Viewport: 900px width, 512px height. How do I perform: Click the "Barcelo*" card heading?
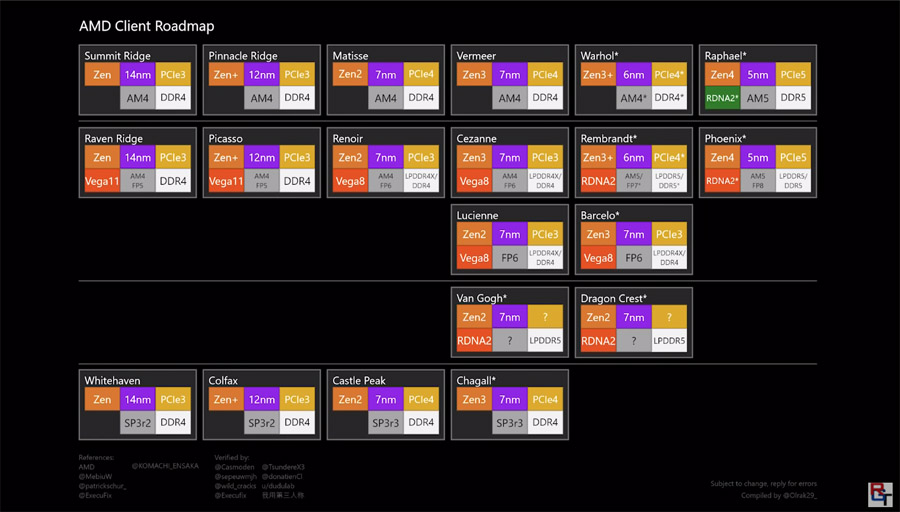coord(600,215)
